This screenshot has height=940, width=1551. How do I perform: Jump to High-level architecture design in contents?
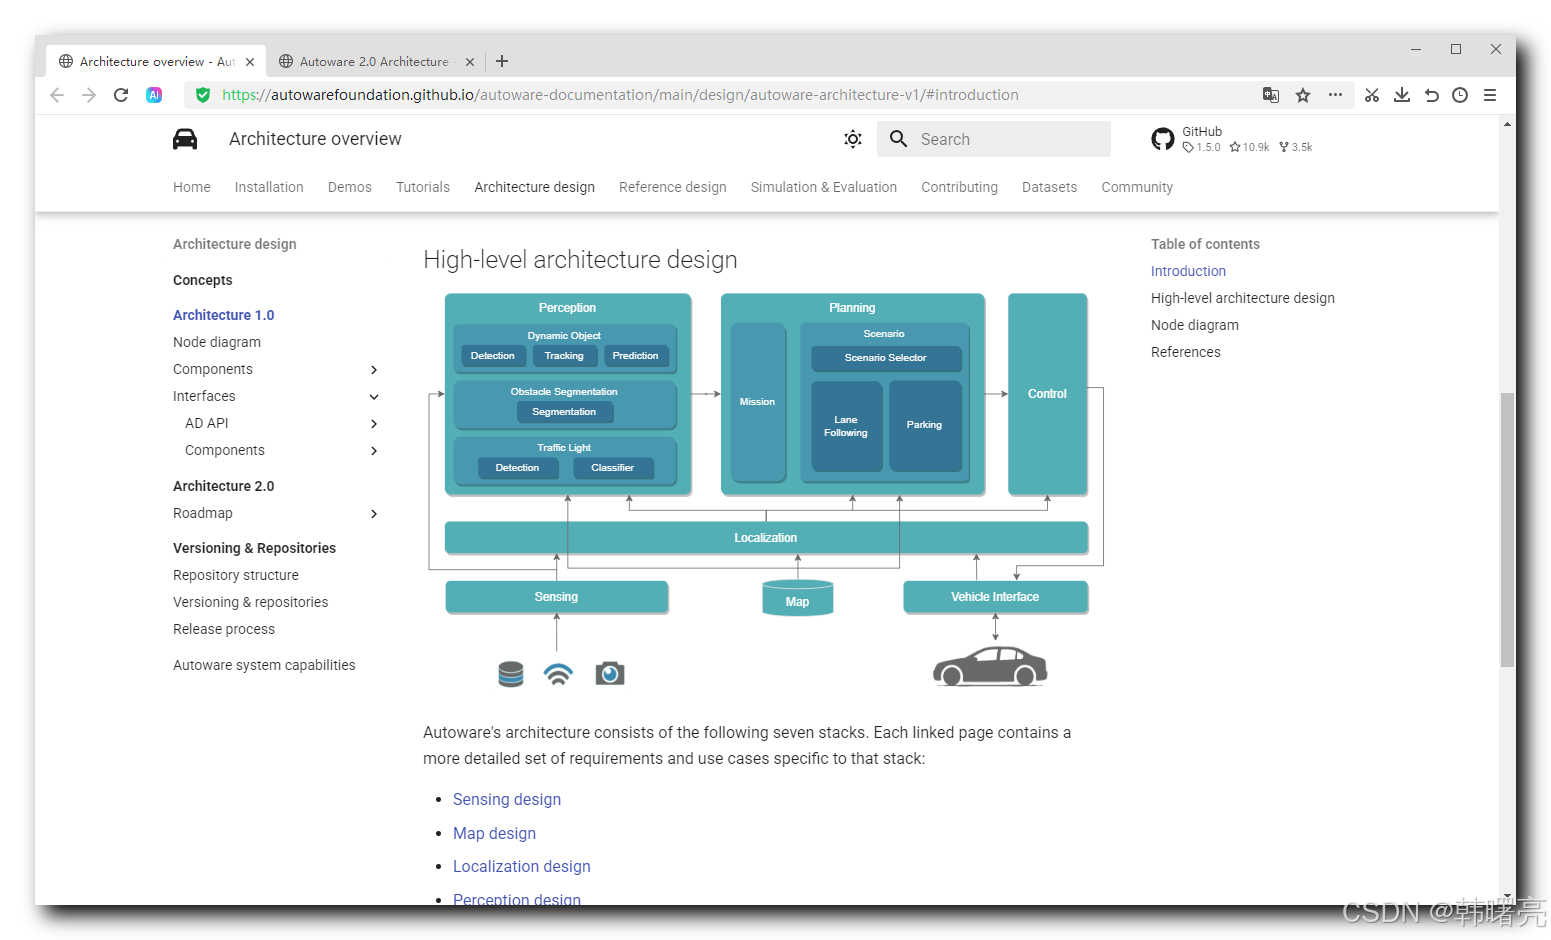click(x=1243, y=298)
